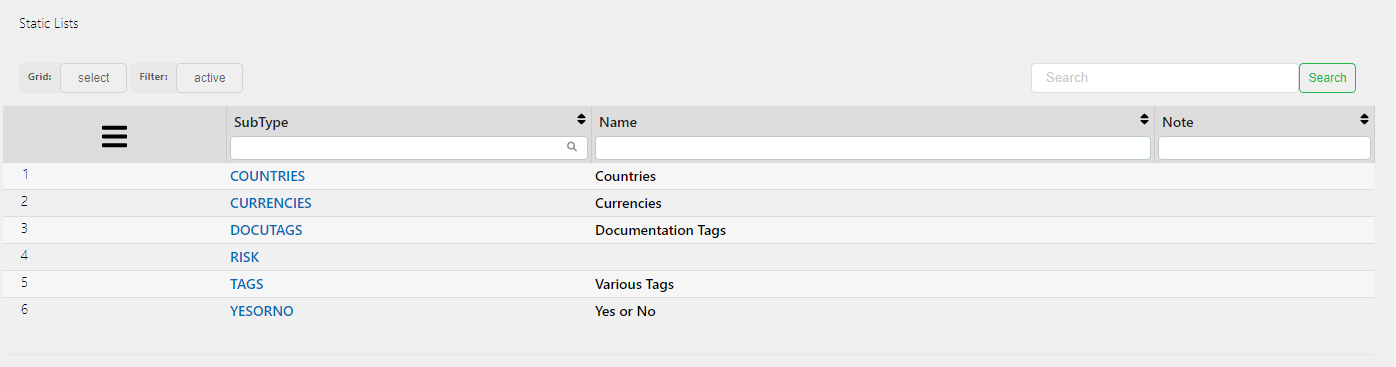Open the hamburger grid menu icon

pos(114,137)
